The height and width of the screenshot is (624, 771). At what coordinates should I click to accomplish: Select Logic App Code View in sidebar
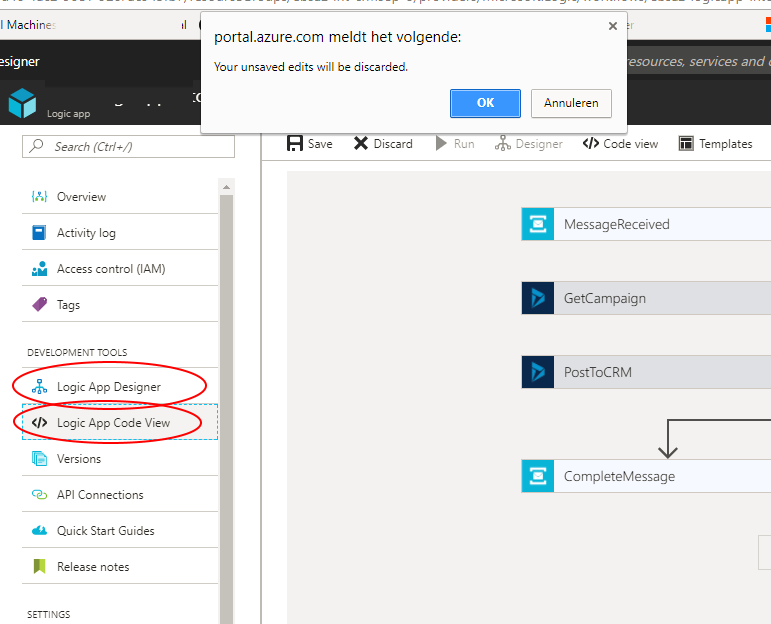click(x=113, y=423)
